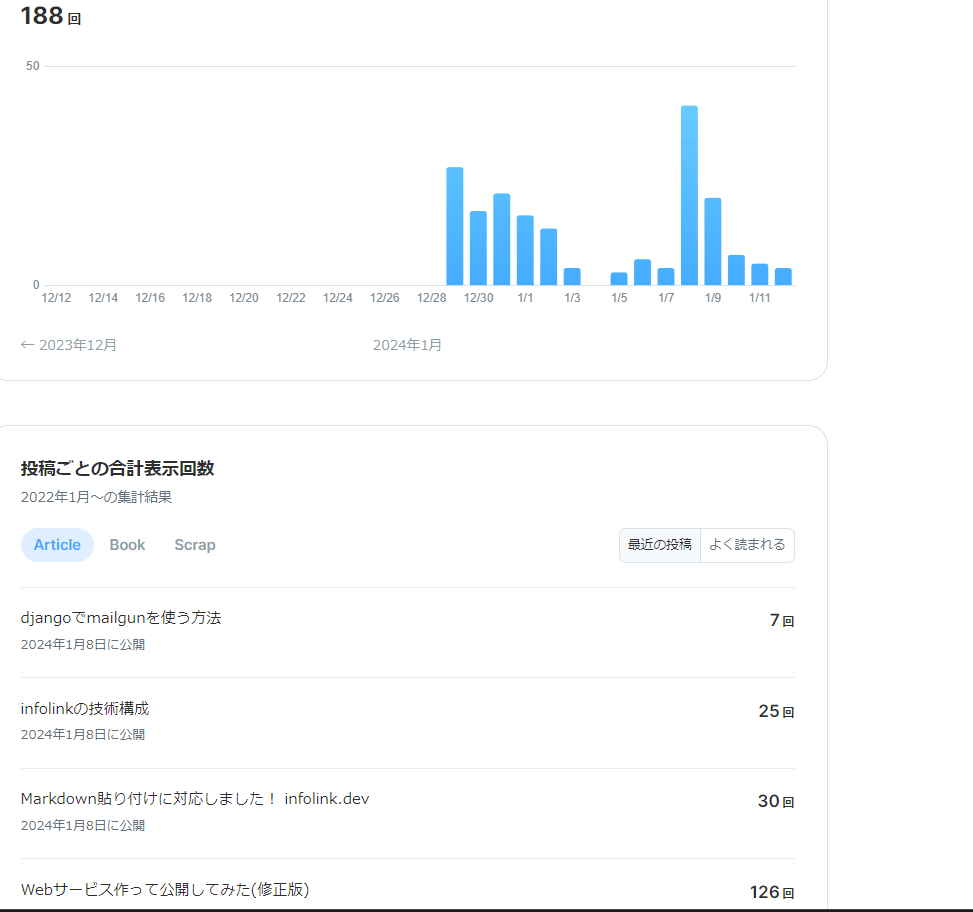Viewport: 973px width, 912px height.
Task: Click the chart bar for 12/31
Action: (x=502, y=239)
